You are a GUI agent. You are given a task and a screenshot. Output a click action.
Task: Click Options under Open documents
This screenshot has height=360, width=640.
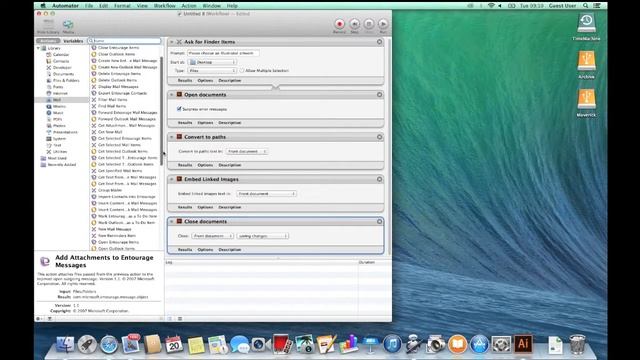[x=205, y=123]
